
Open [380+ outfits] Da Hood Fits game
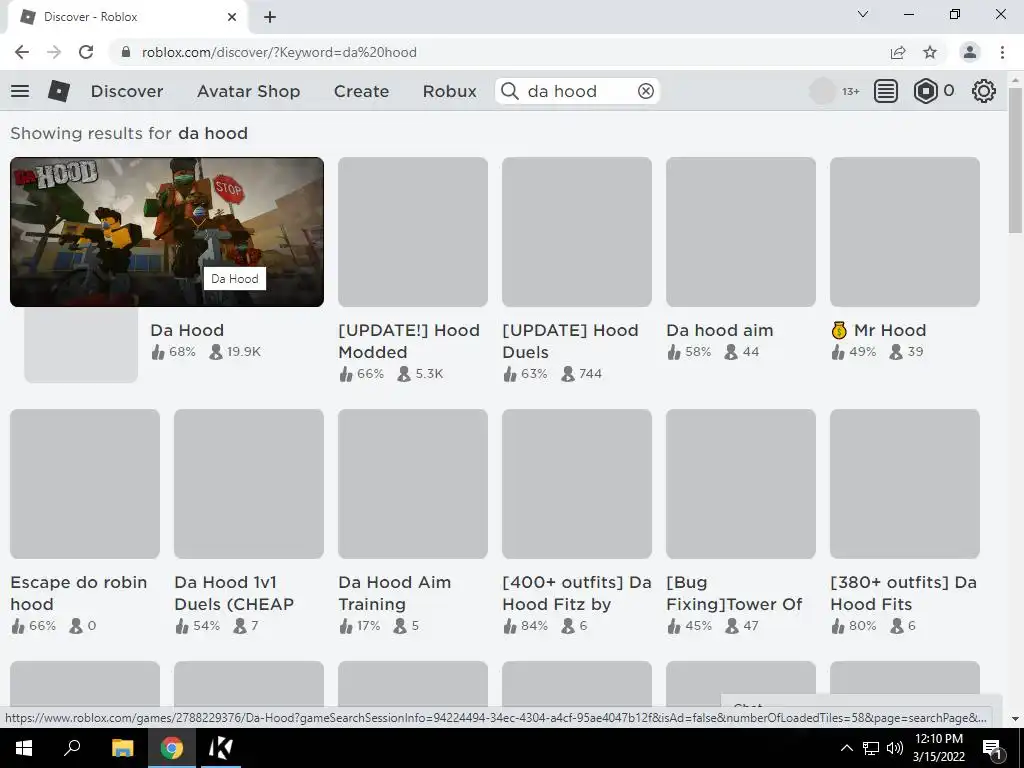[x=903, y=593]
